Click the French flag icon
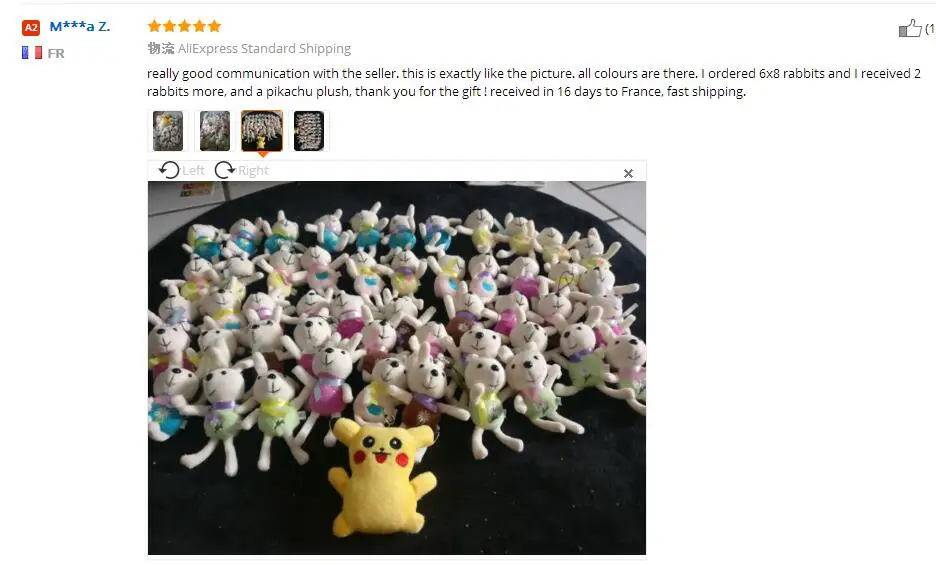Screen dimensions: 936x565 32,53
